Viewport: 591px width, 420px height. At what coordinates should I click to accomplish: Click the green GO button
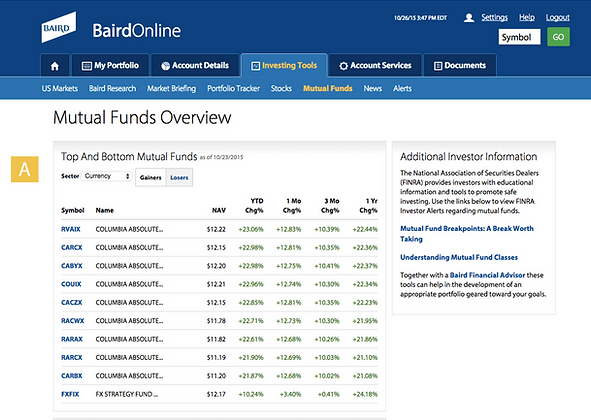click(558, 37)
